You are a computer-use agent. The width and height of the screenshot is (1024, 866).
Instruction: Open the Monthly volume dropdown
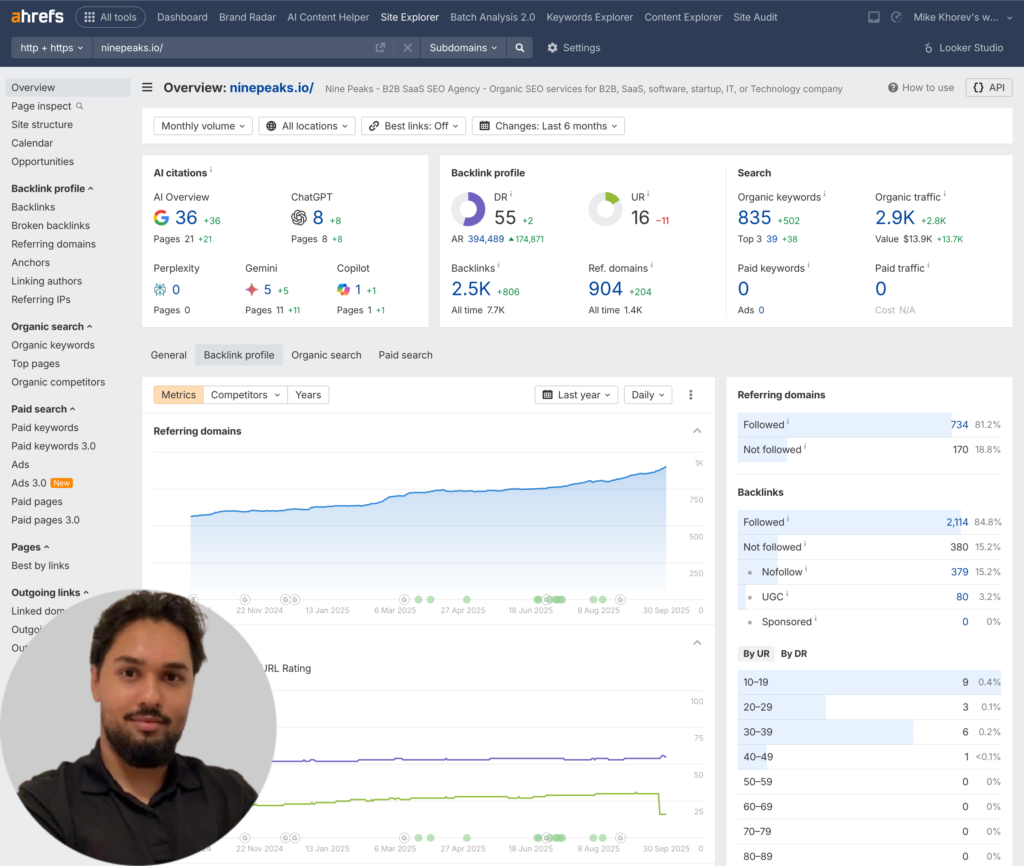pos(202,126)
